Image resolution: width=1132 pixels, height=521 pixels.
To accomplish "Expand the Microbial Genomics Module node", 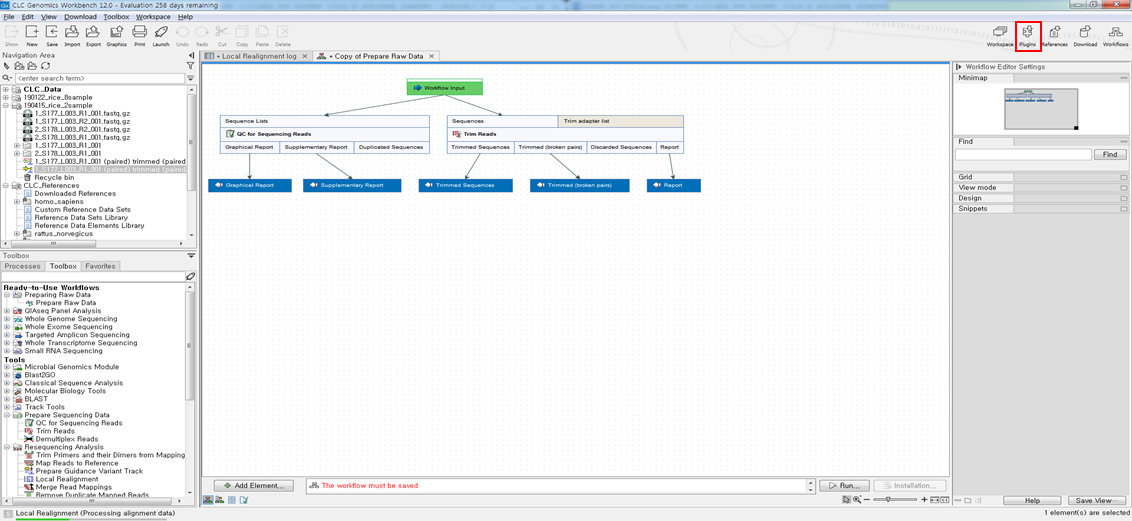I will pos(6,367).
